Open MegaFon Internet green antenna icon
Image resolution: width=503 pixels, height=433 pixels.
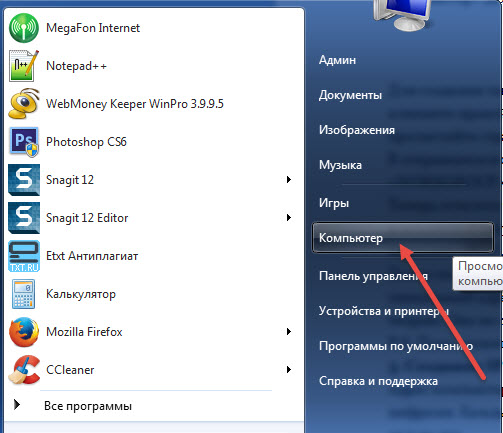[24, 28]
